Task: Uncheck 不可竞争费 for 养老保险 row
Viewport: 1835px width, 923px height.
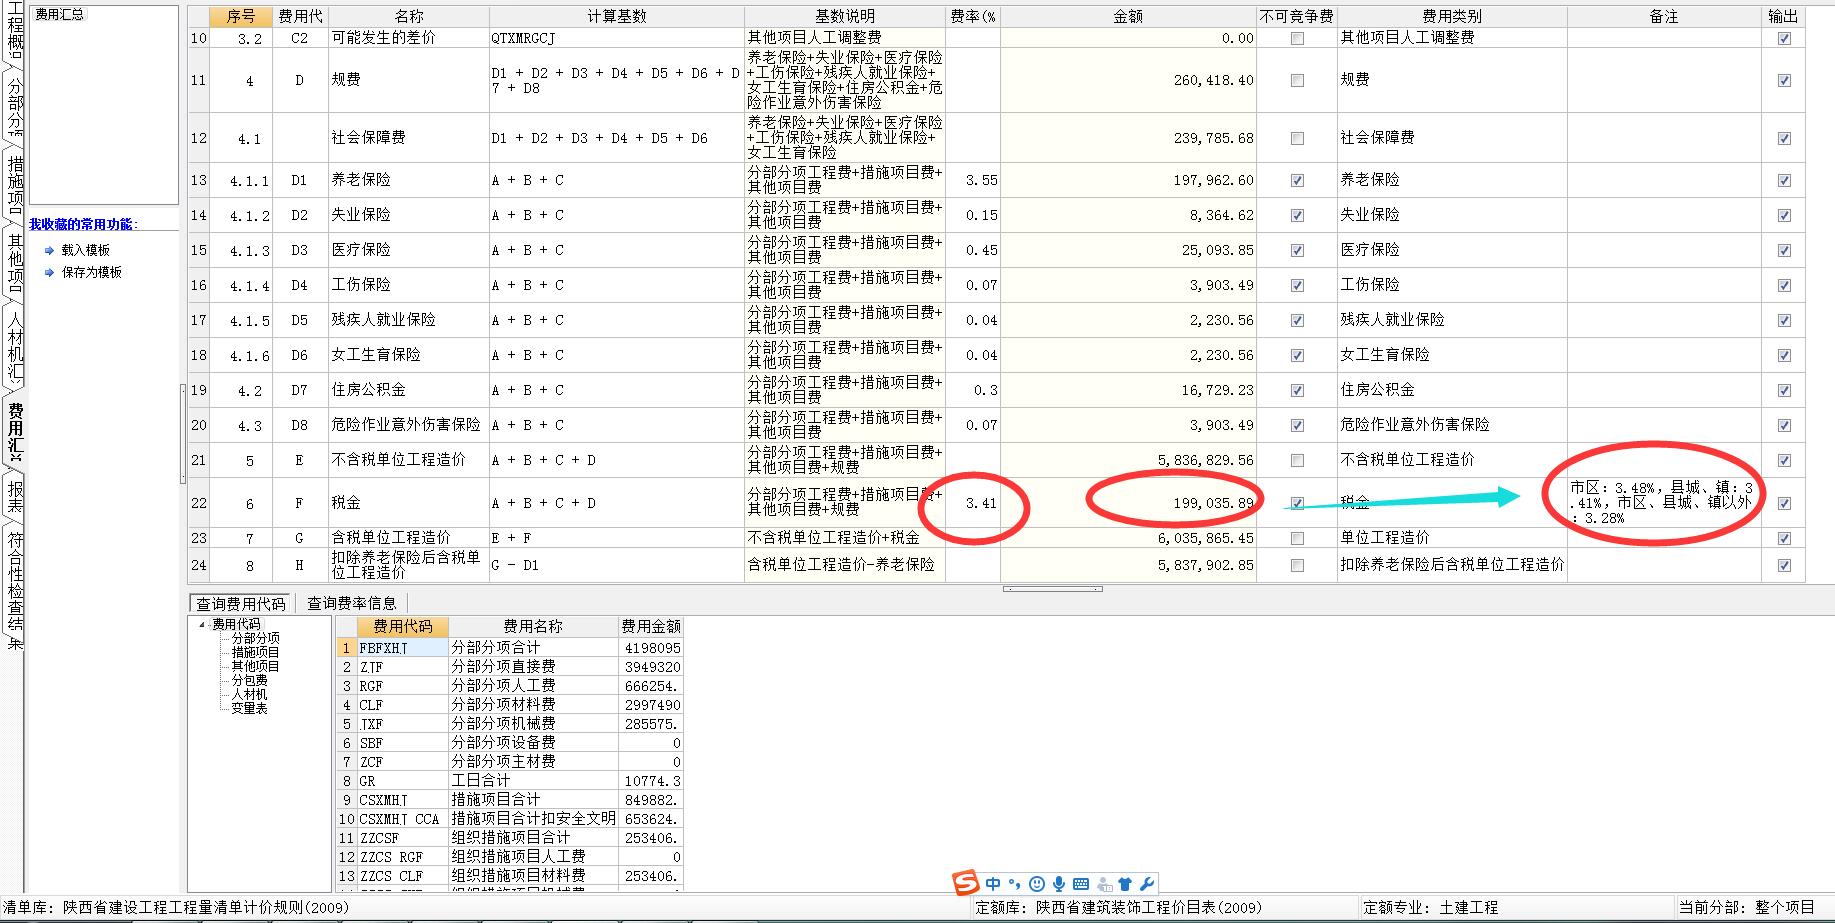Action: (x=1297, y=181)
